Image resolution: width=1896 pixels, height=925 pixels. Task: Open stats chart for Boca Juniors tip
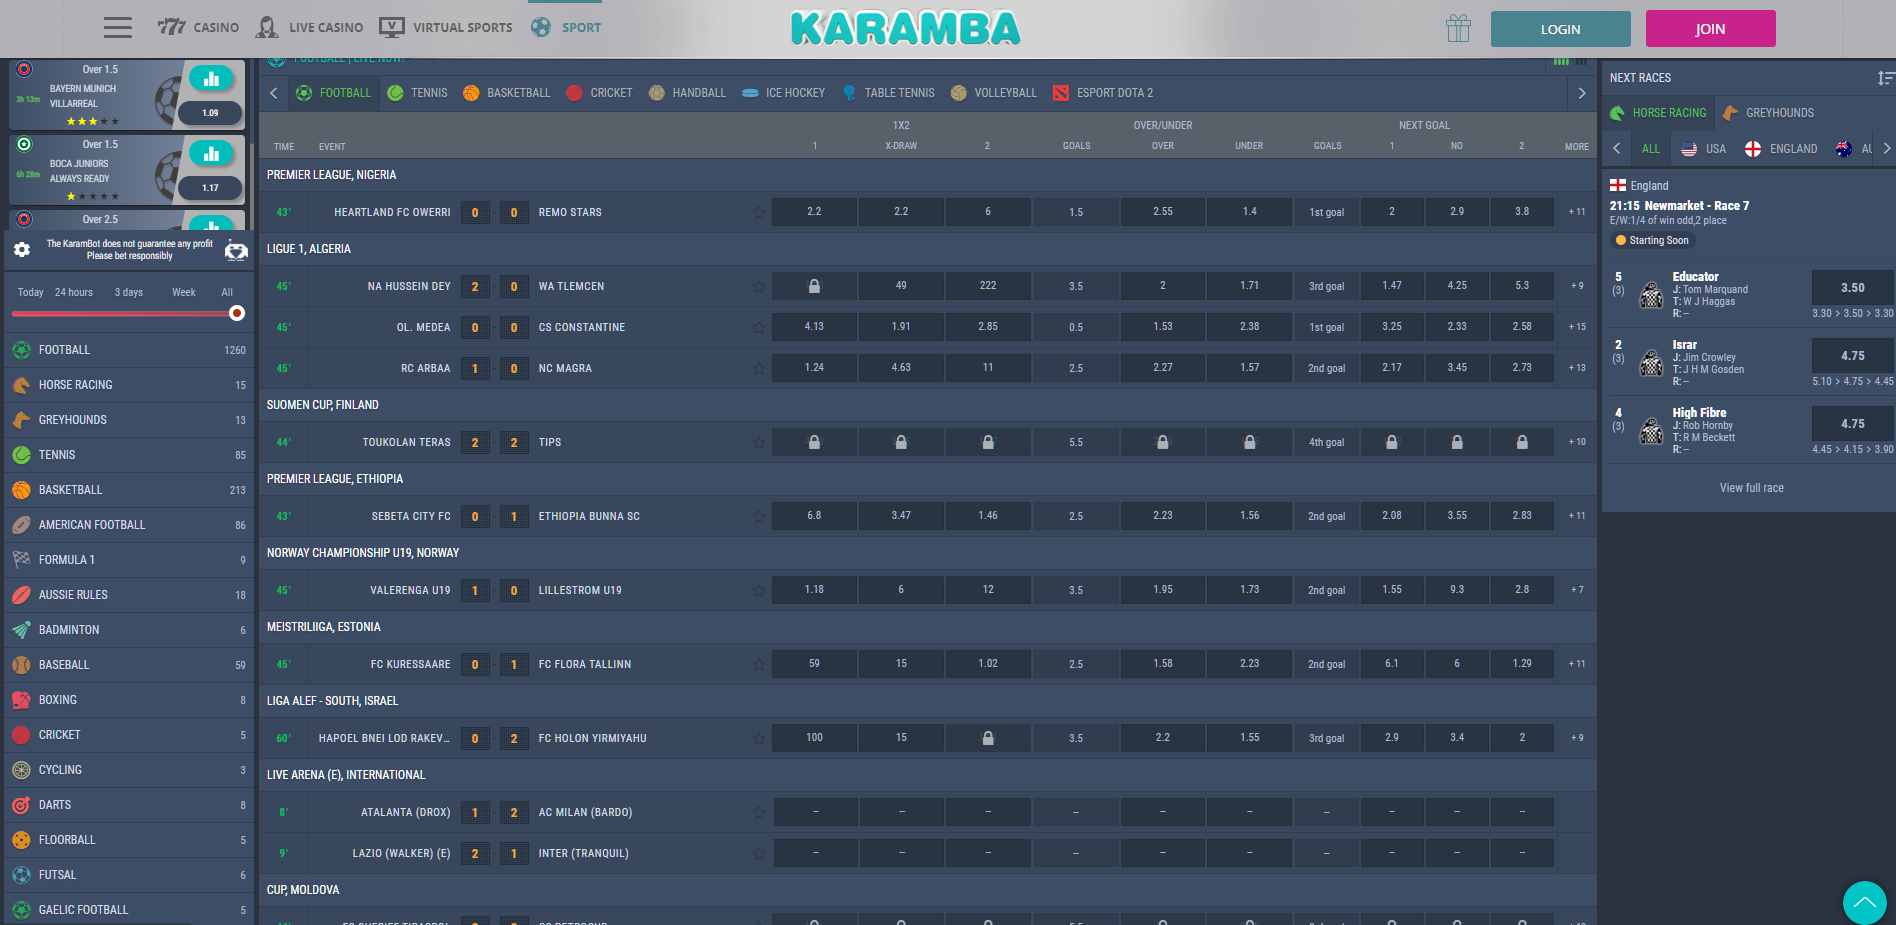click(x=211, y=153)
